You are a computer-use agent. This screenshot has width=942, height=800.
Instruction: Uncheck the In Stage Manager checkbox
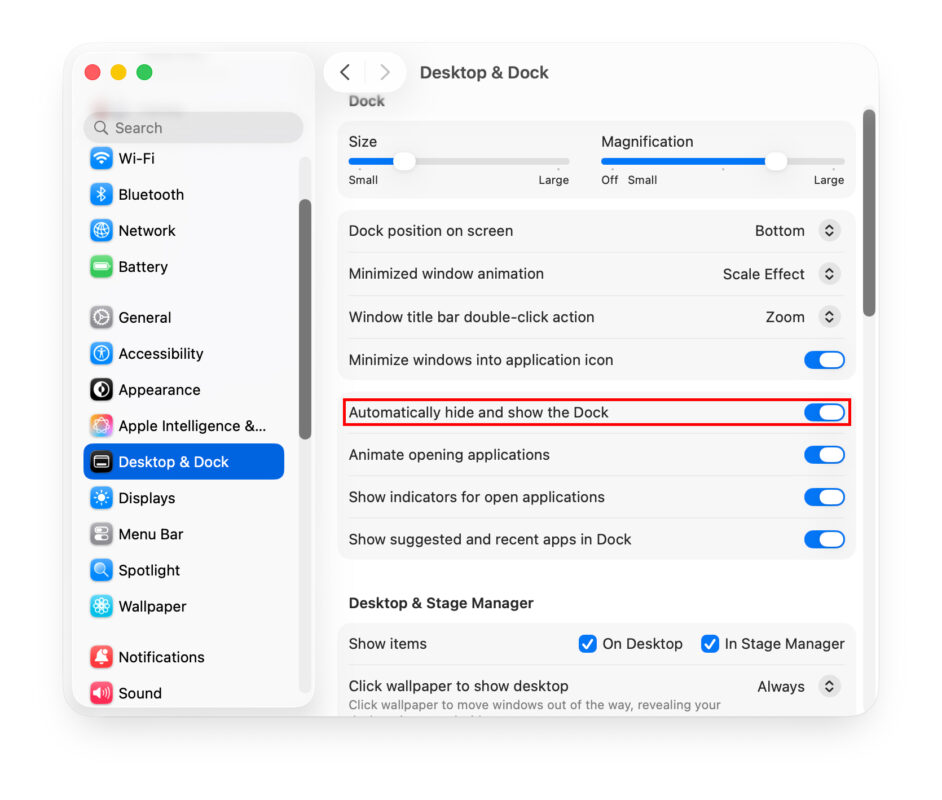pyautogui.click(x=710, y=644)
